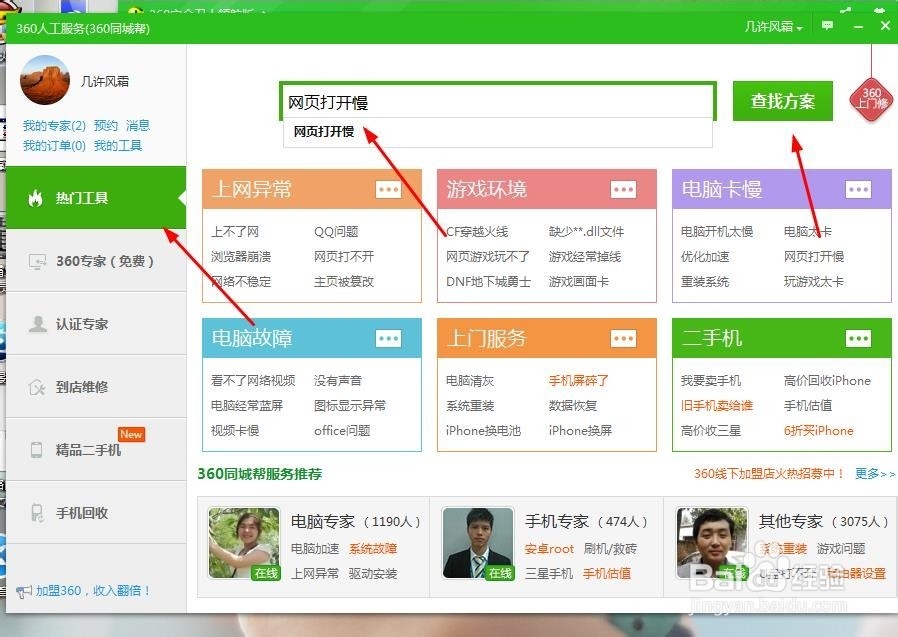Screen dimensions: 898x637
Task: Click the flame icon next to 热门工具
Action: [36, 198]
